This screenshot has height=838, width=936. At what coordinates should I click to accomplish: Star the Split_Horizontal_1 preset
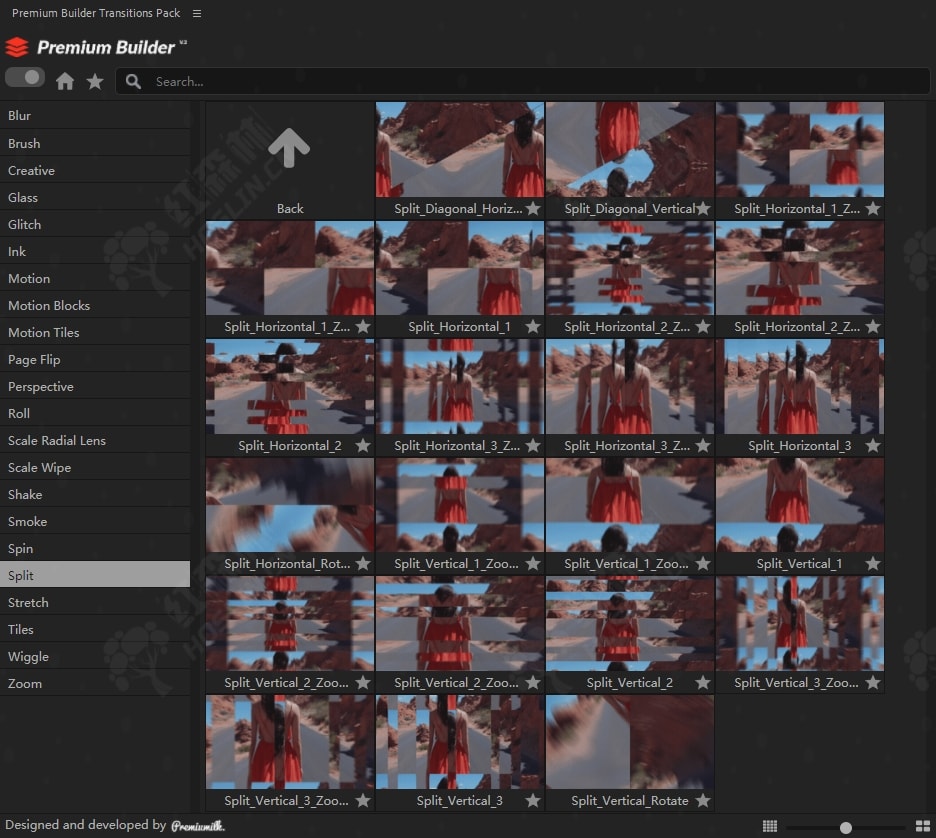(533, 327)
